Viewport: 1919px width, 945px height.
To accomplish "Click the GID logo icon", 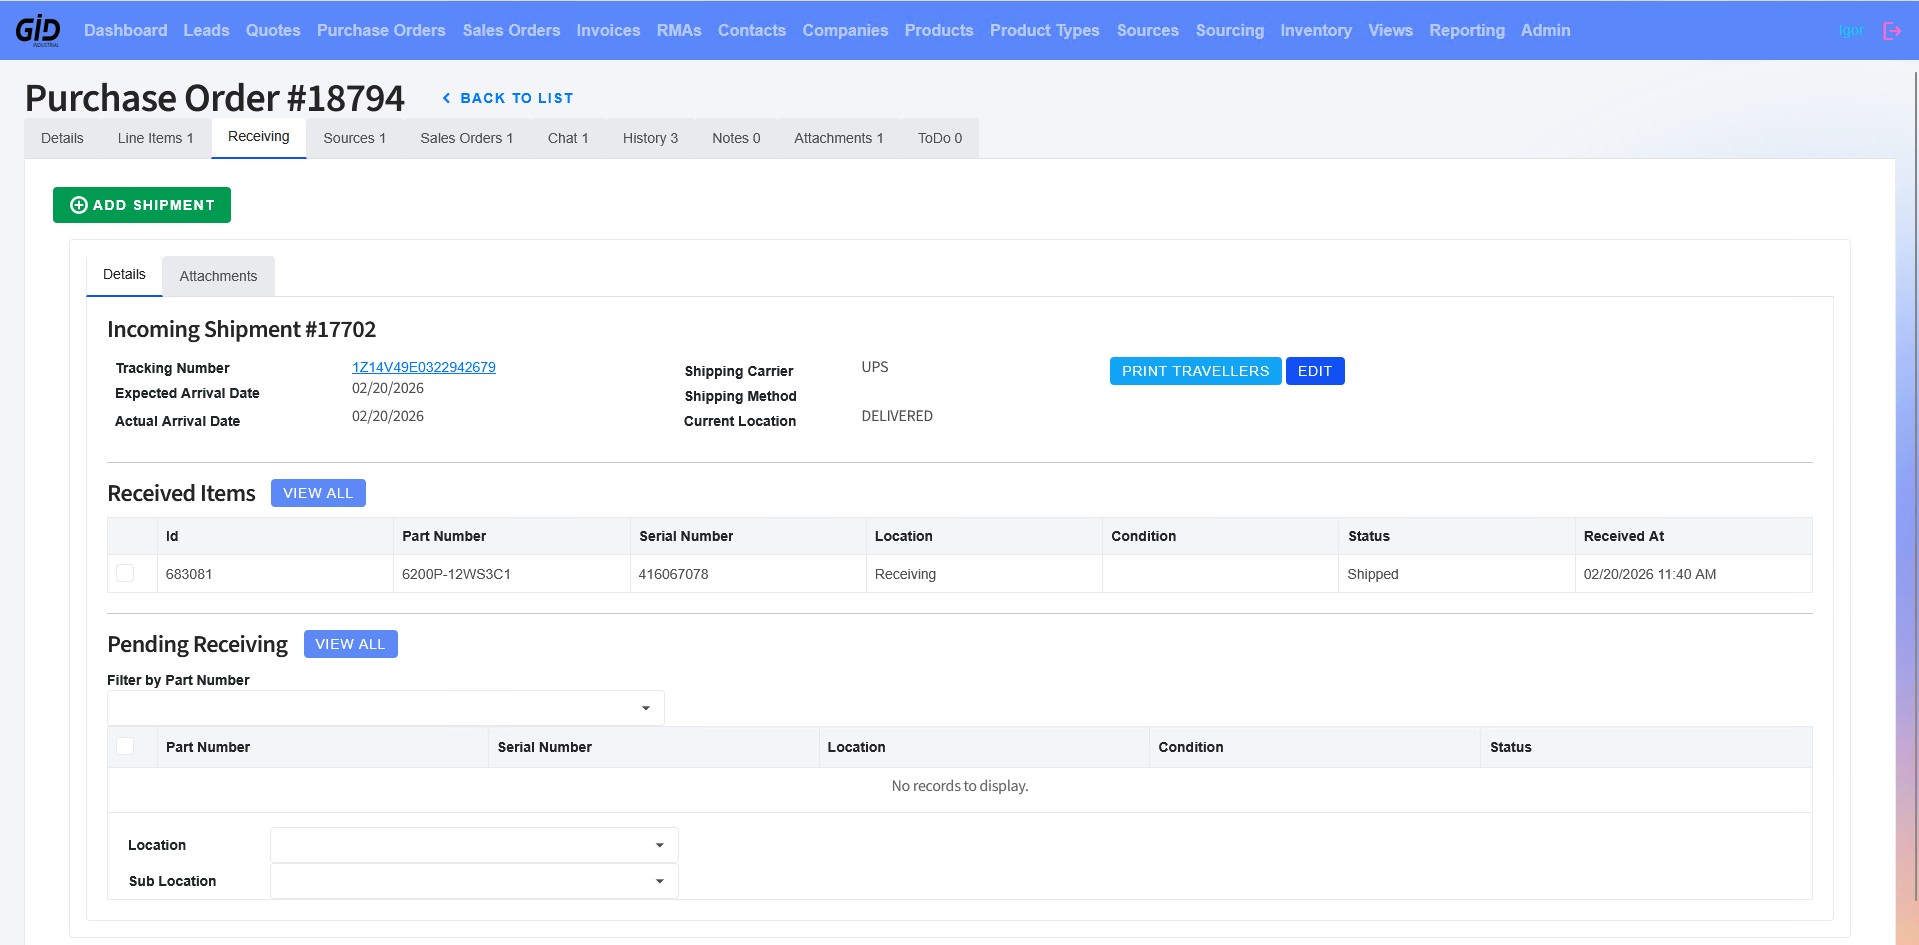I will point(38,30).
